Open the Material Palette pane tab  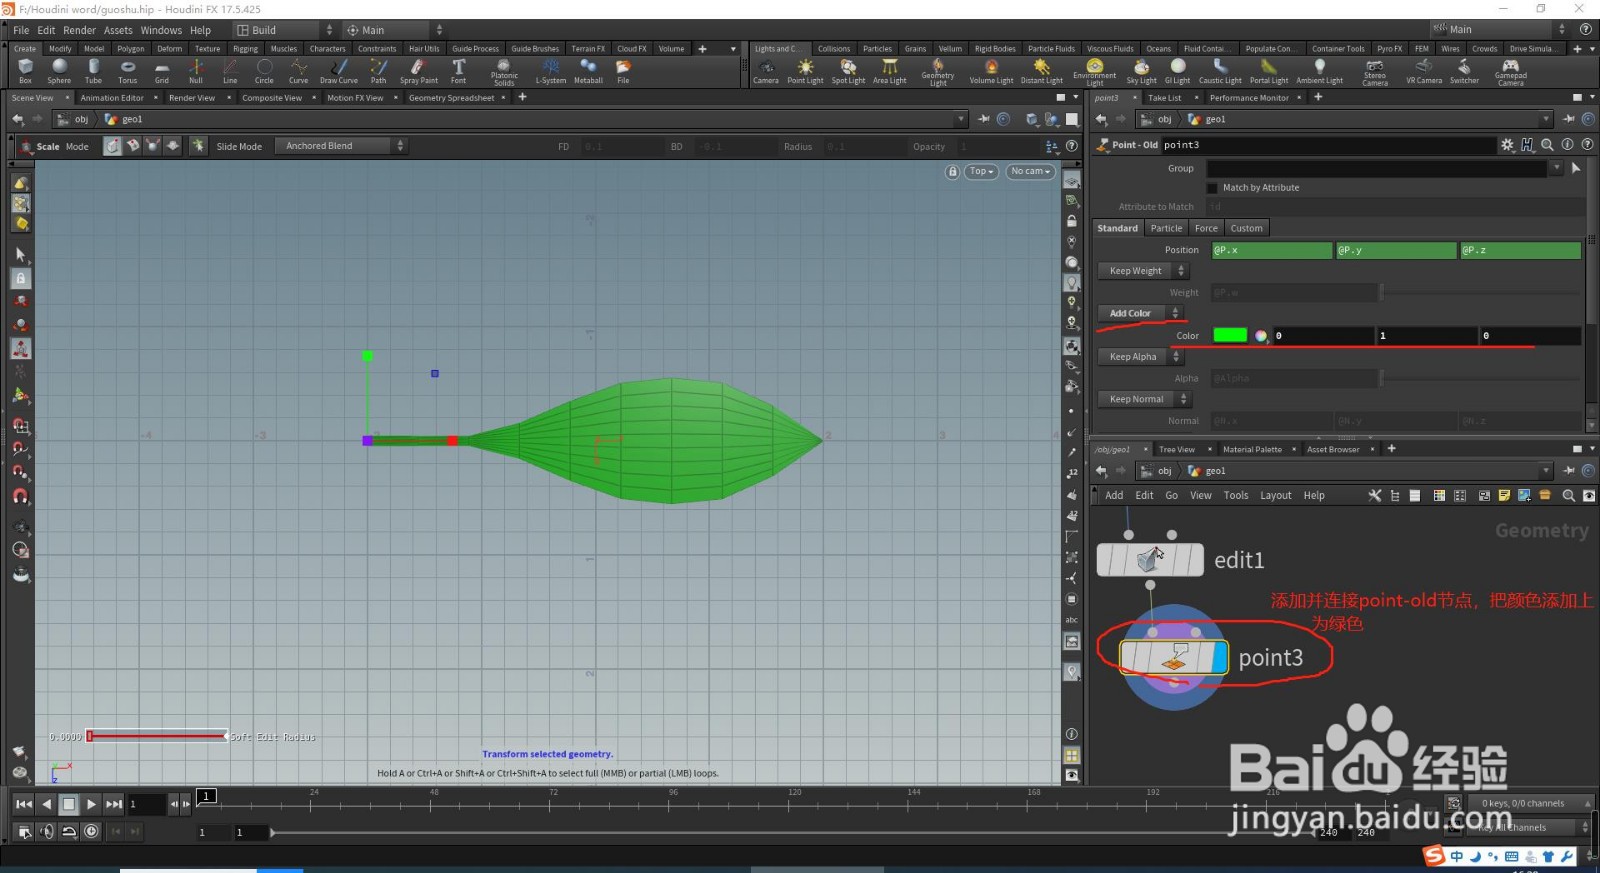[x=1252, y=450]
